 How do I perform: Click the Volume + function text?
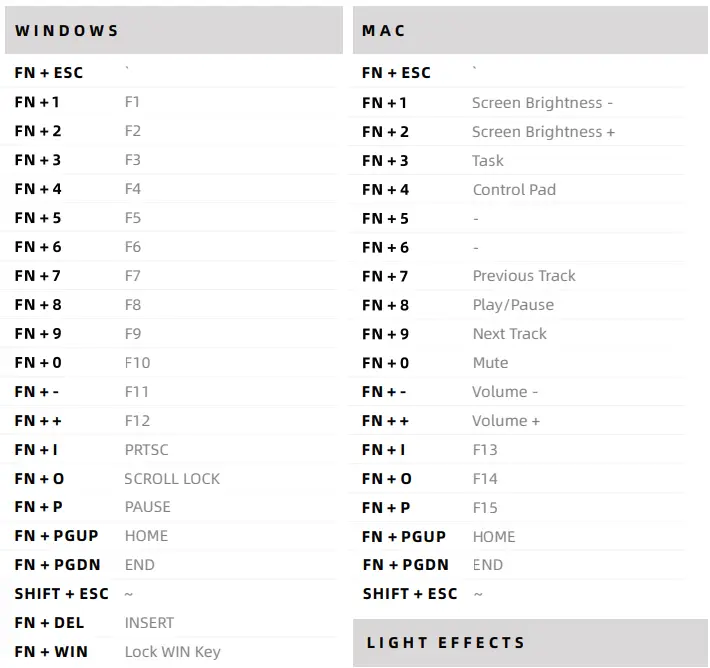tap(506, 421)
